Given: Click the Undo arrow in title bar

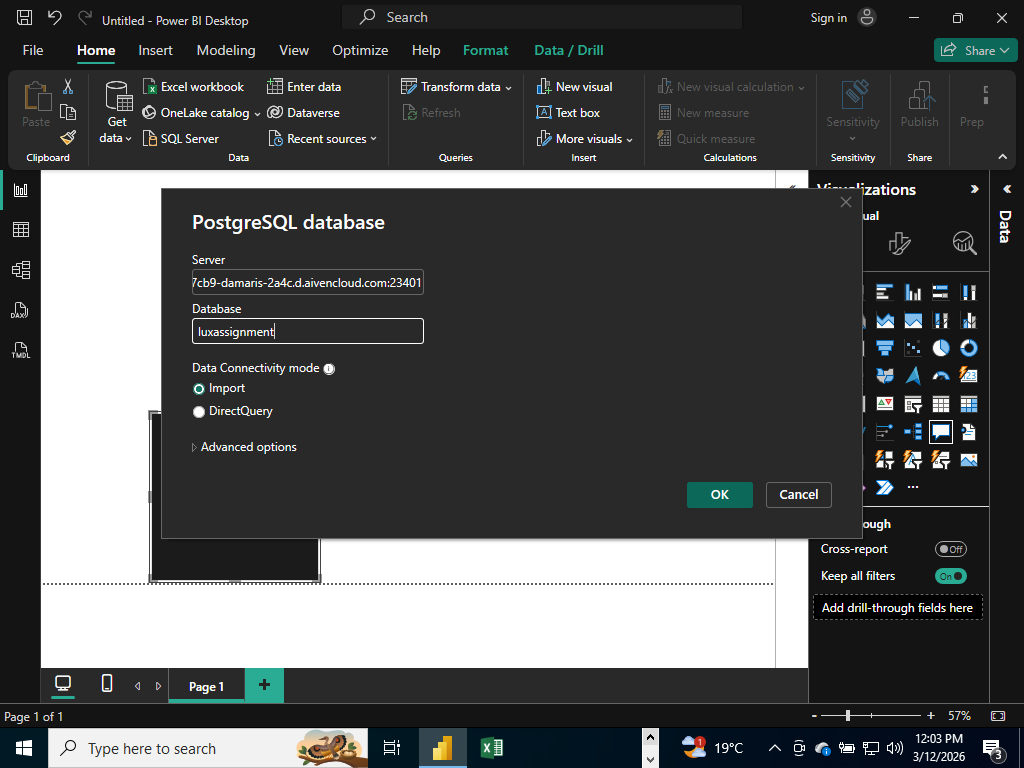Looking at the screenshot, I should click(55, 18).
